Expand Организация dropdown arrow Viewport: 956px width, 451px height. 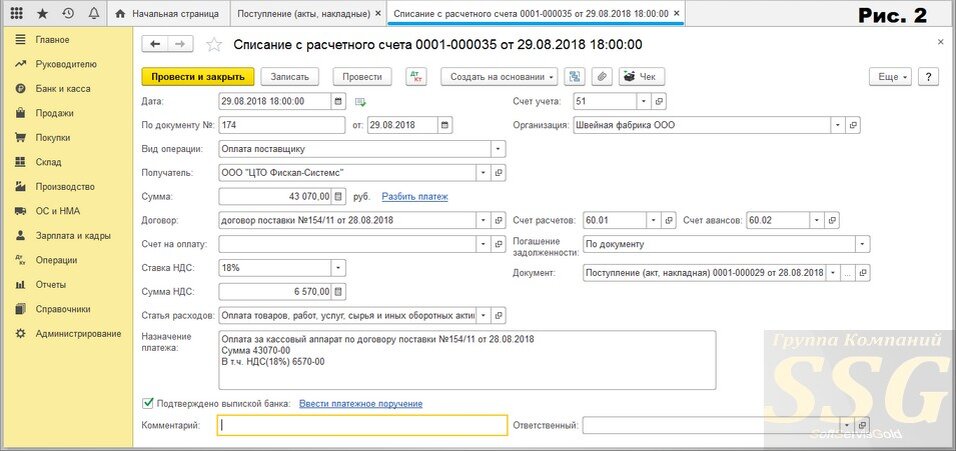pos(838,126)
